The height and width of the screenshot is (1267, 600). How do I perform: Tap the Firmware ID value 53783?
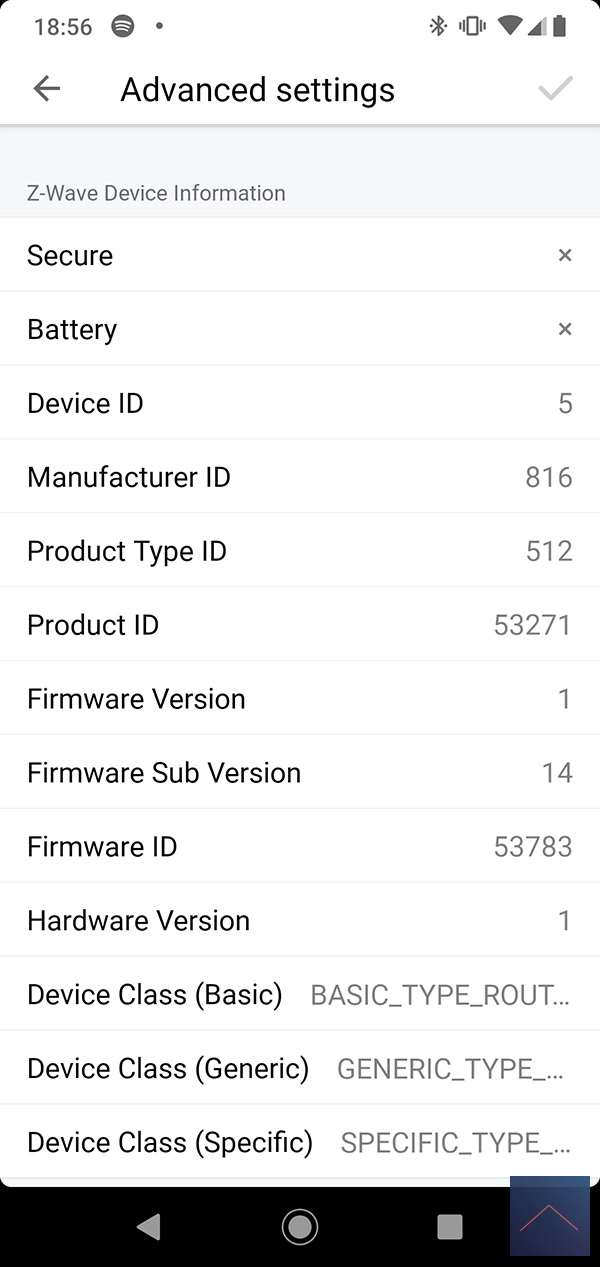click(x=533, y=847)
